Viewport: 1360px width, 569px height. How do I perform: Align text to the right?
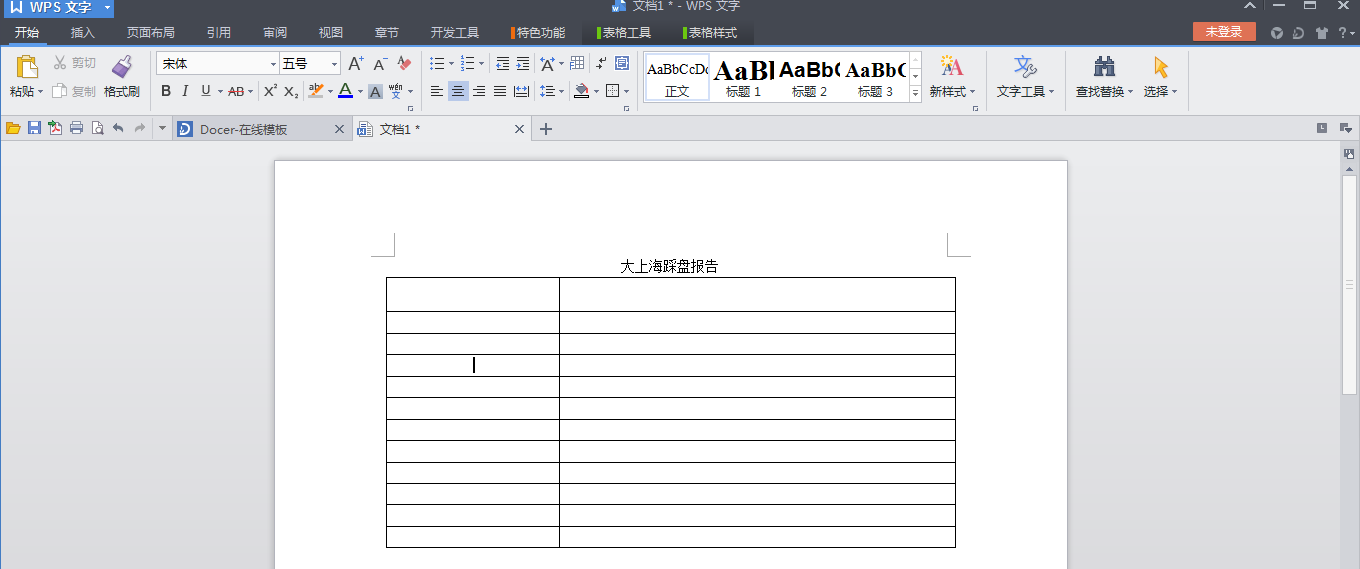(479, 91)
